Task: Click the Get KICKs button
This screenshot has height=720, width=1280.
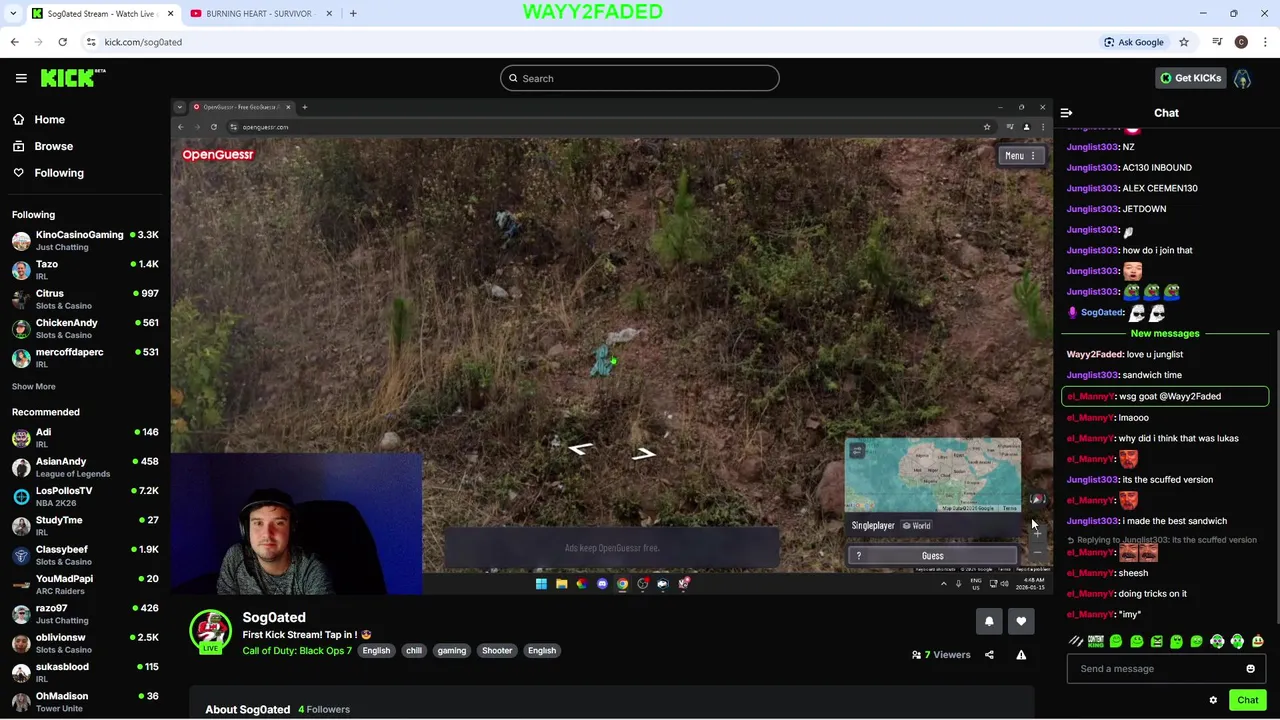Action: pyautogui.click(x=1189, y=78)
